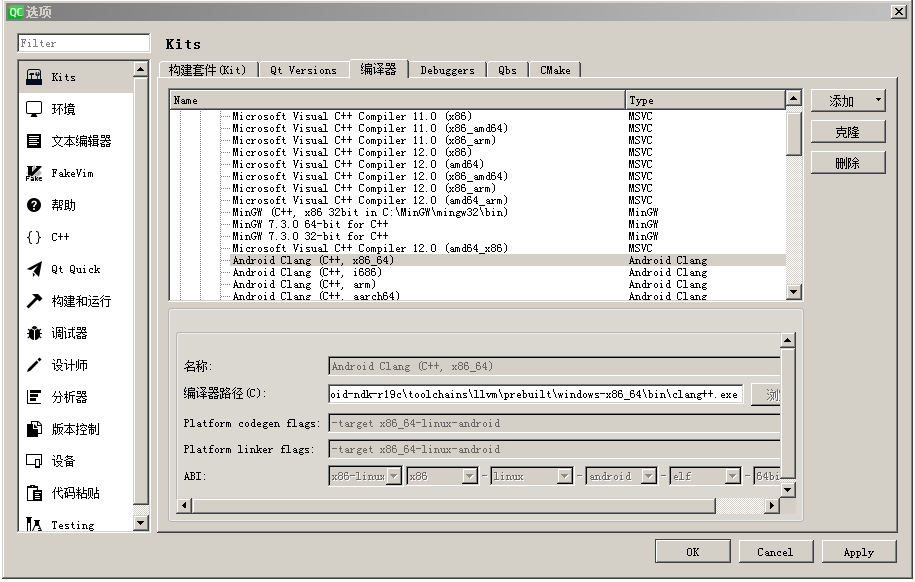Click the browse button beside compiler path
The height and width of the screenshot is (582, 915).
(x=766, y=395)
